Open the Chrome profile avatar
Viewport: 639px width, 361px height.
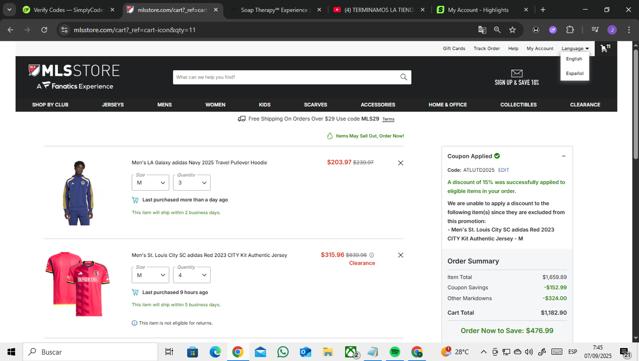[612, 30]
